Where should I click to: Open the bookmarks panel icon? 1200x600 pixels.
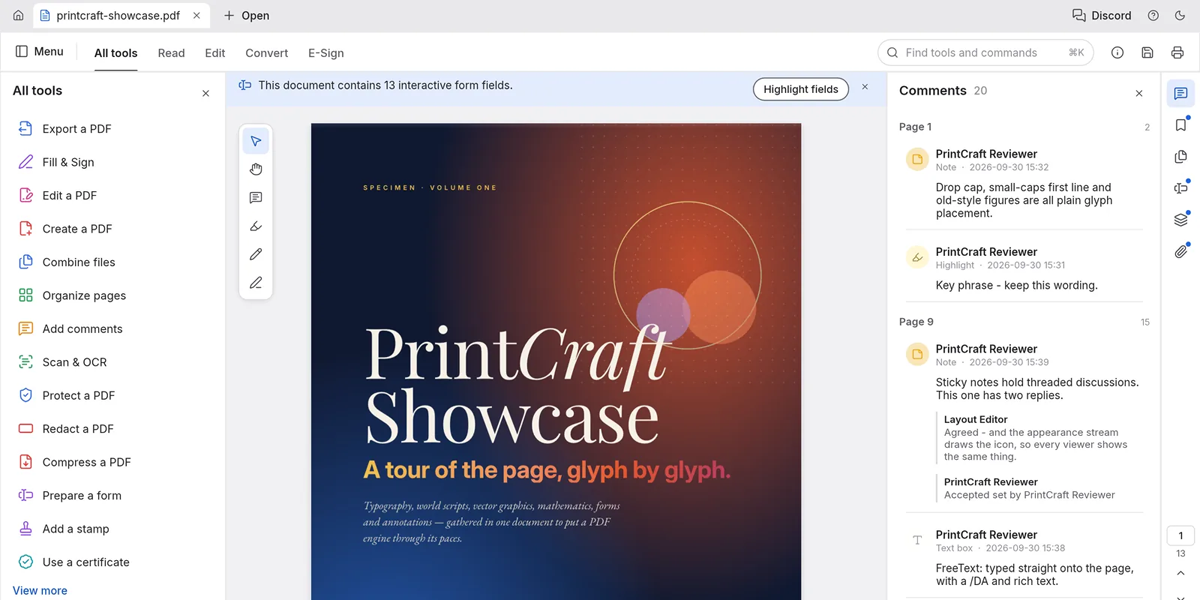pyautogui.click(x=1181, y=125)
